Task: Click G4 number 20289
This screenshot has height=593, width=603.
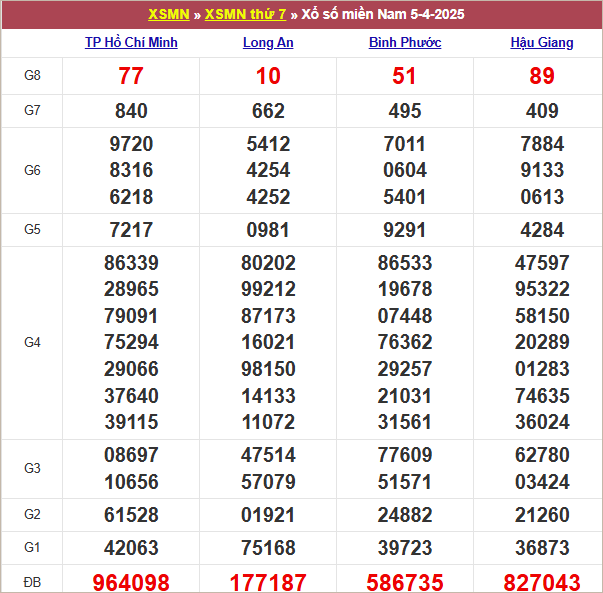Action: pos(542,343)
